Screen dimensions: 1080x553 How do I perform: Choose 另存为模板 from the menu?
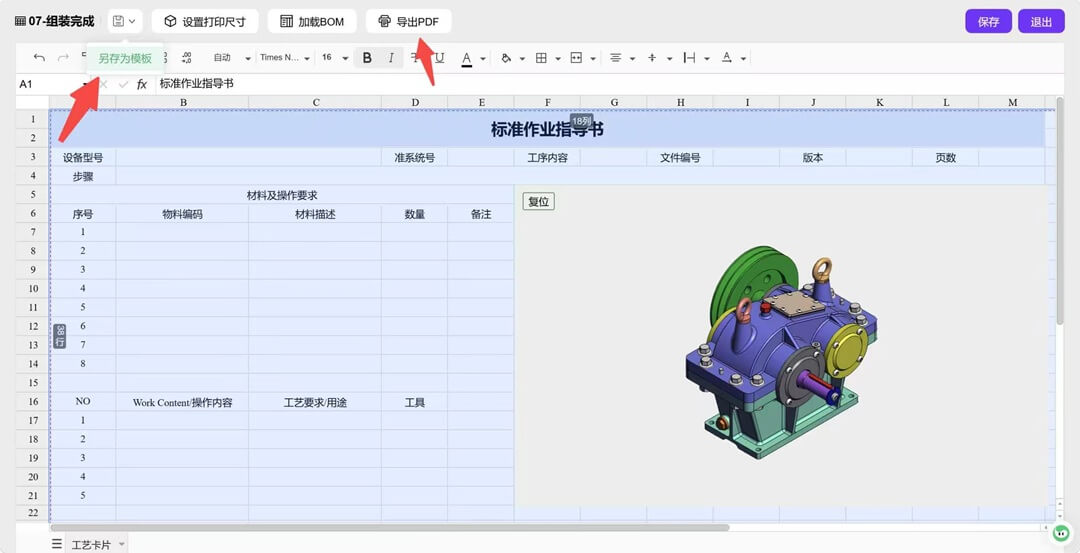[125, 59]
